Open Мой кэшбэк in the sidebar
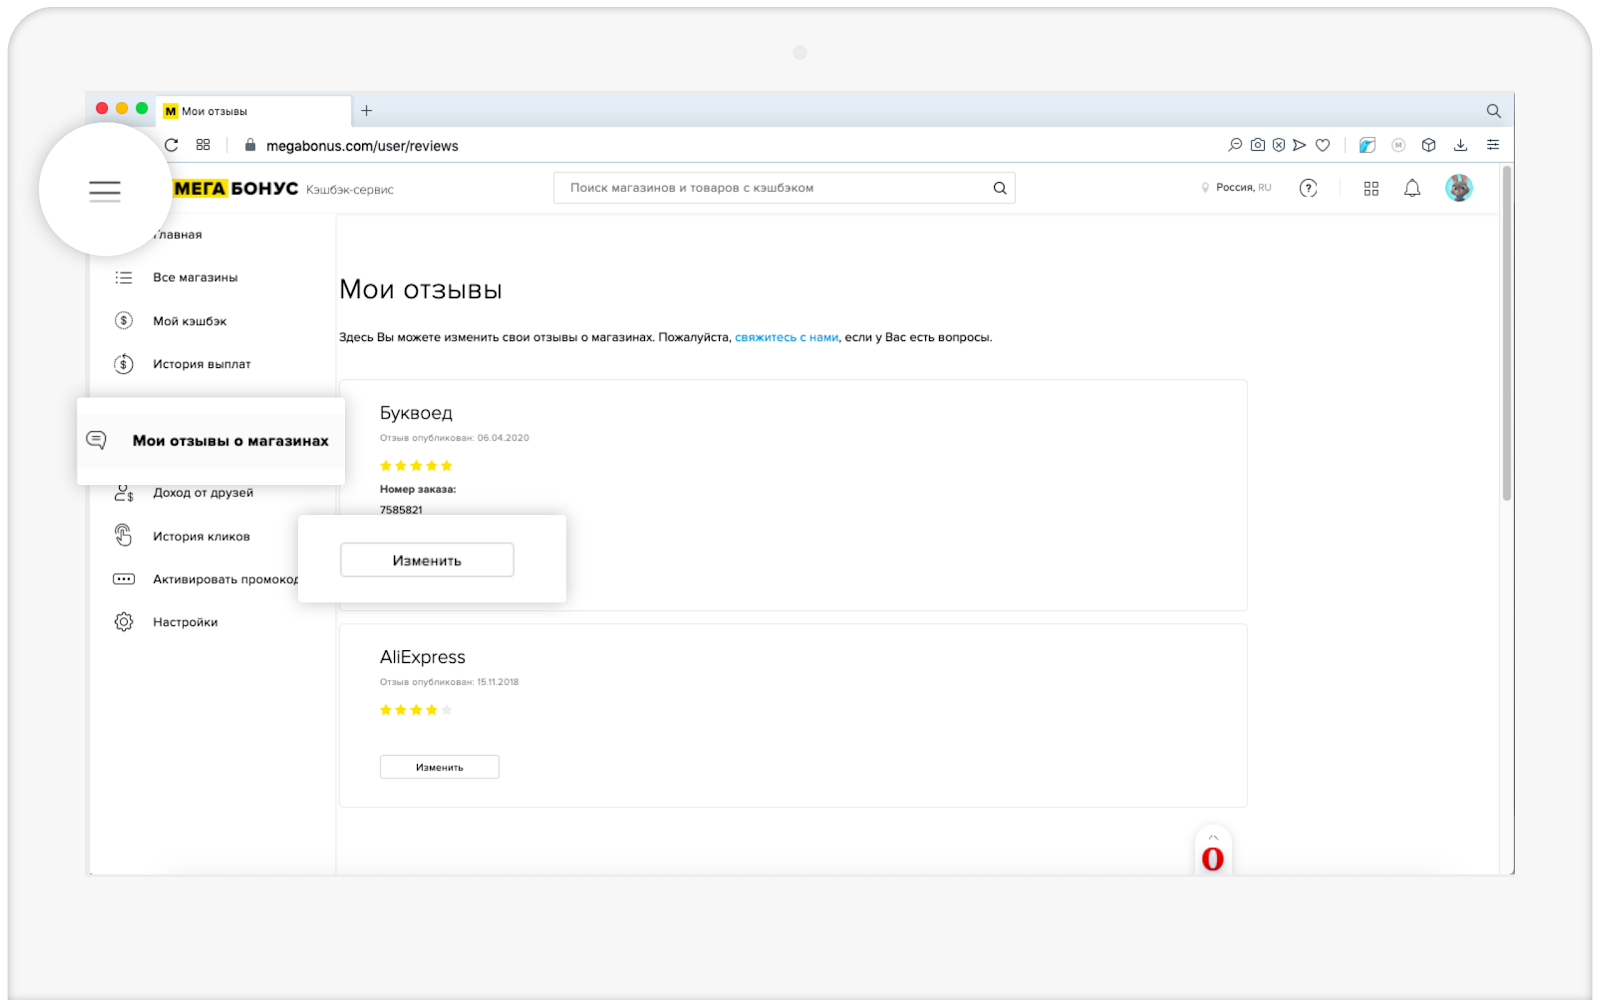1600x1000 pixels. (190, 321)
